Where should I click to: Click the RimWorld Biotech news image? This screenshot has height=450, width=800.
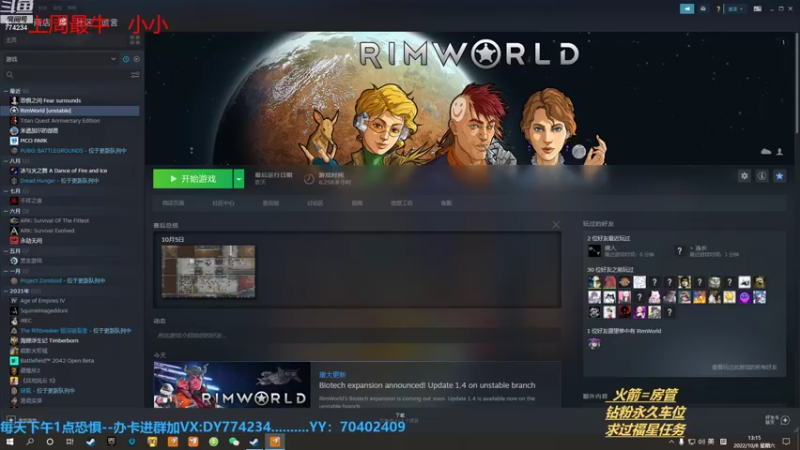click(x=232, y=385)
